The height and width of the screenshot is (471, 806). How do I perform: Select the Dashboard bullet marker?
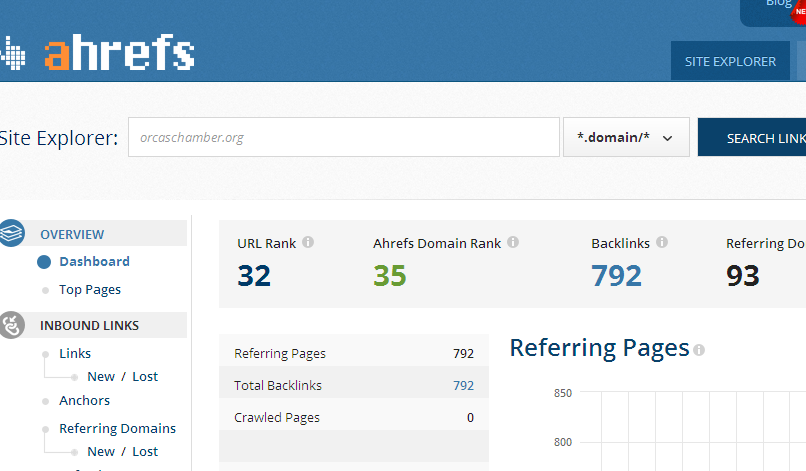(x=44, y=262)
